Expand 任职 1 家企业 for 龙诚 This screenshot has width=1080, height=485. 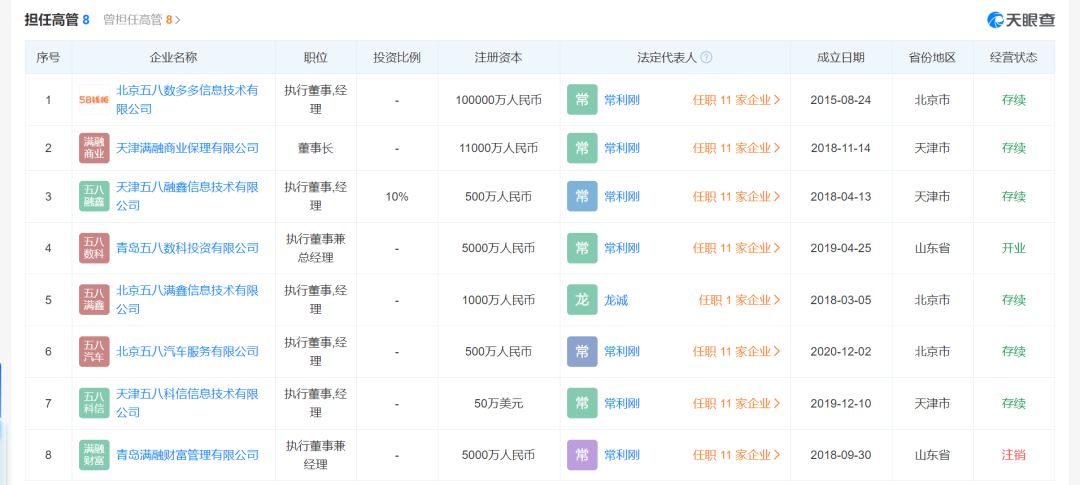[x=739, y=299]
